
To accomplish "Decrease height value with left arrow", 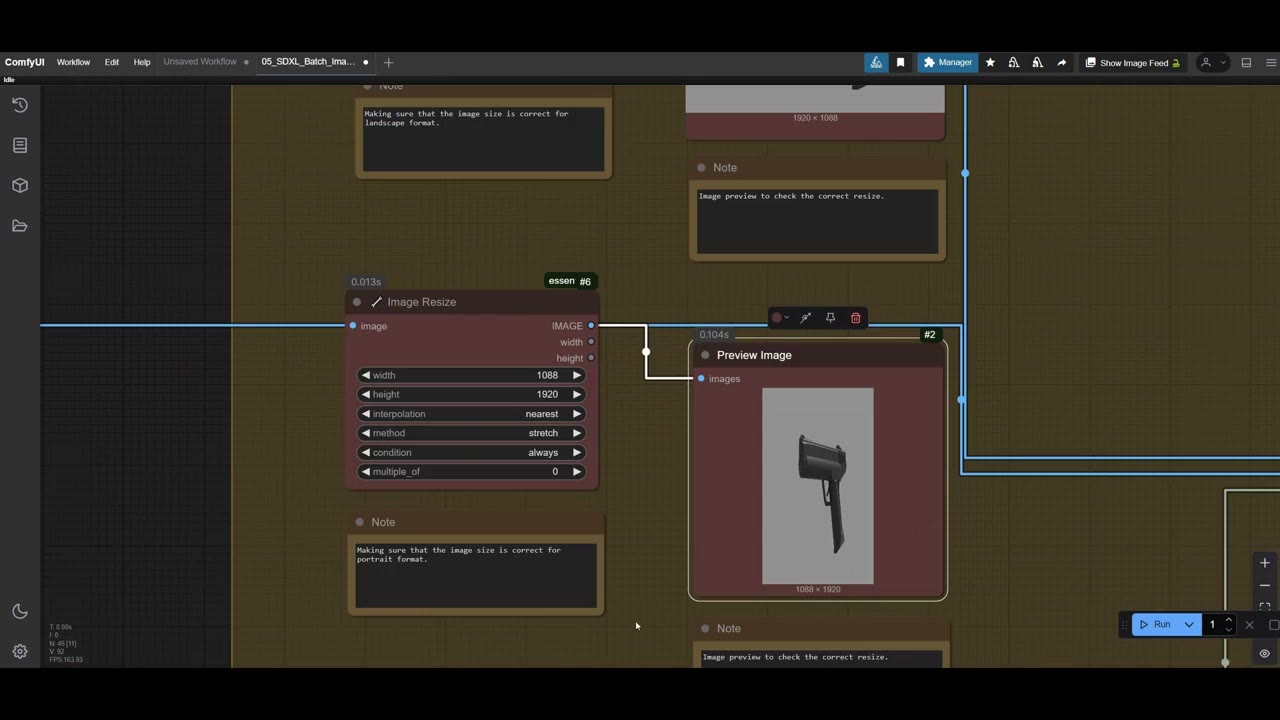I will coord(365,394).
